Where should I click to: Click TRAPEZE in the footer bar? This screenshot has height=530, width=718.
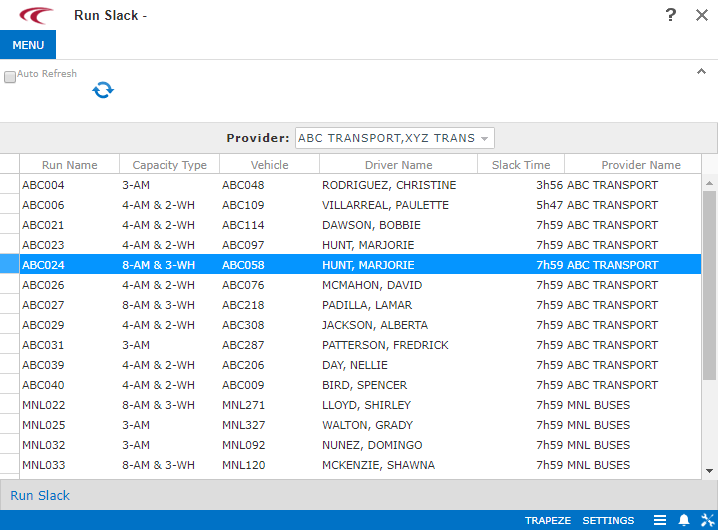(x=548, y=520)
